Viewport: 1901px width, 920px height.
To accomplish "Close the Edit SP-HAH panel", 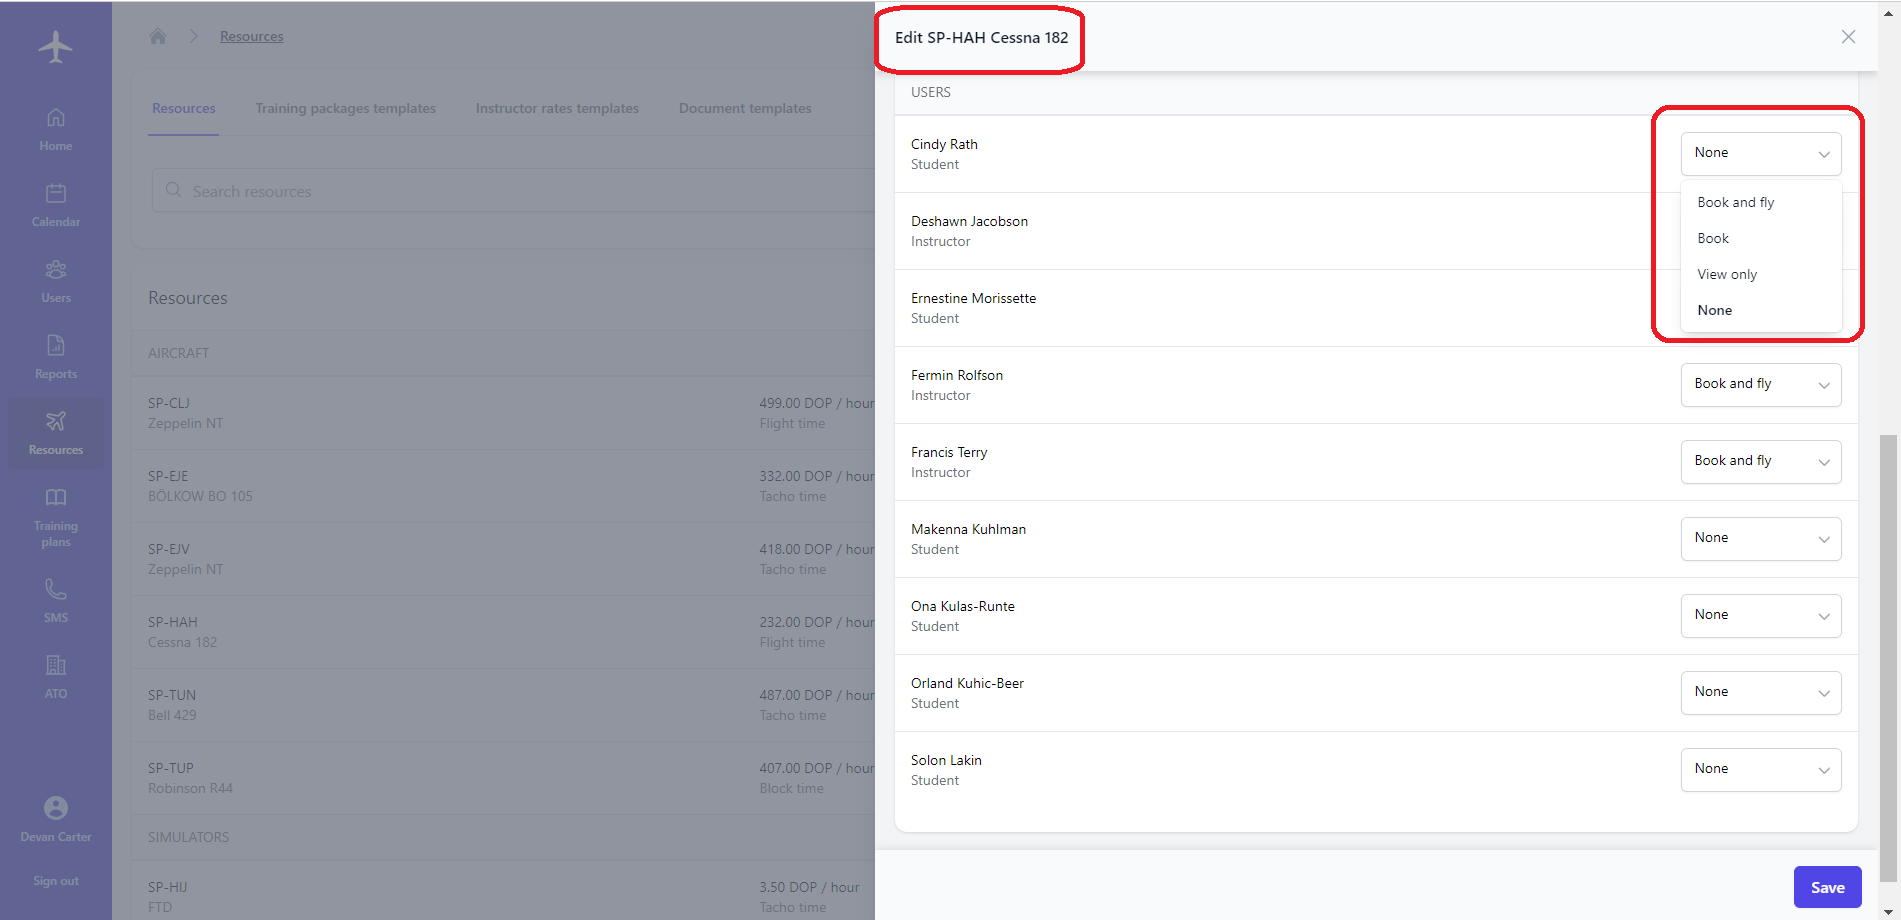I will (x=1848, y=37).
